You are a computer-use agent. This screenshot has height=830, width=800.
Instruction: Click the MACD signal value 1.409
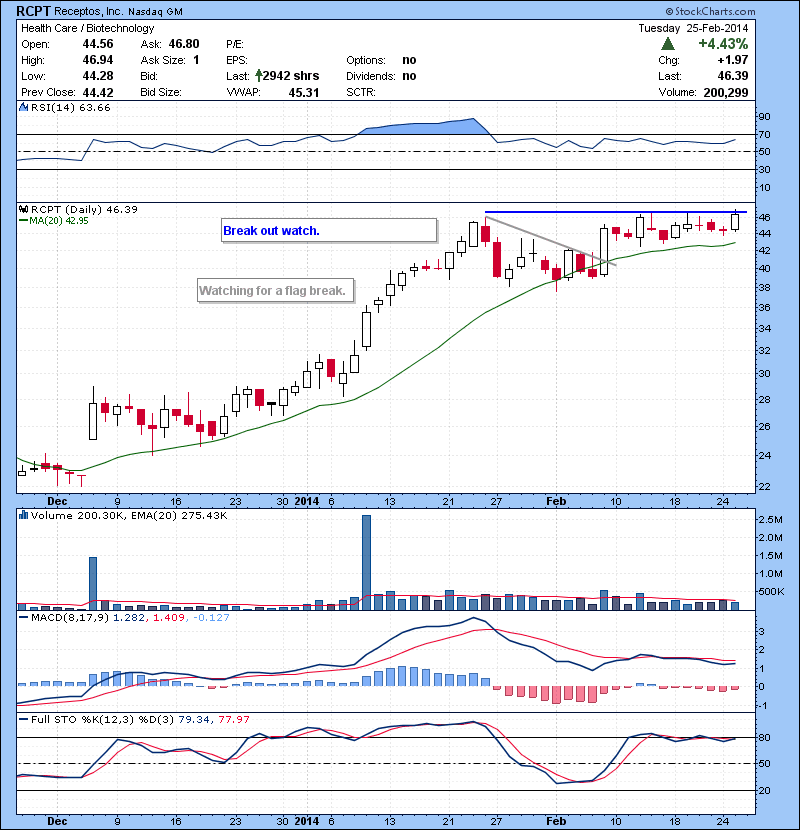click(x=169, y=618)
